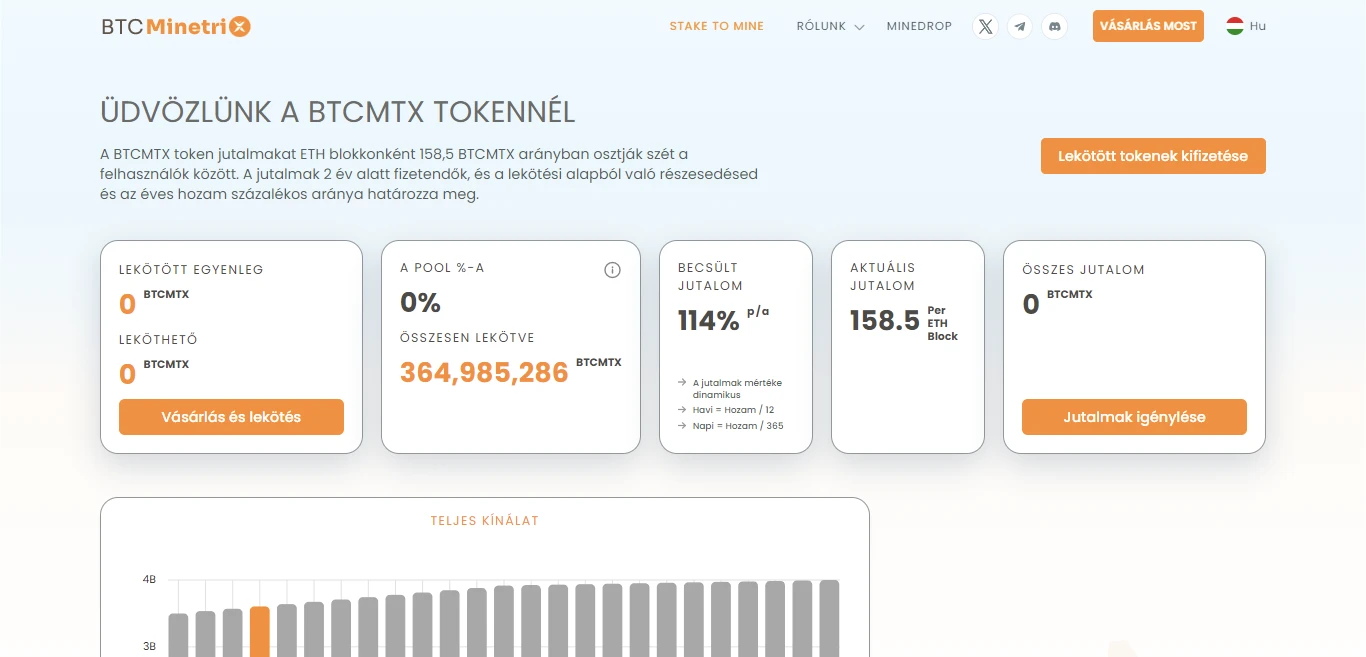The height and width of the screenshot is (657, 1366).
Task: Go to Stake to Mine page
Action: (716, 26)
